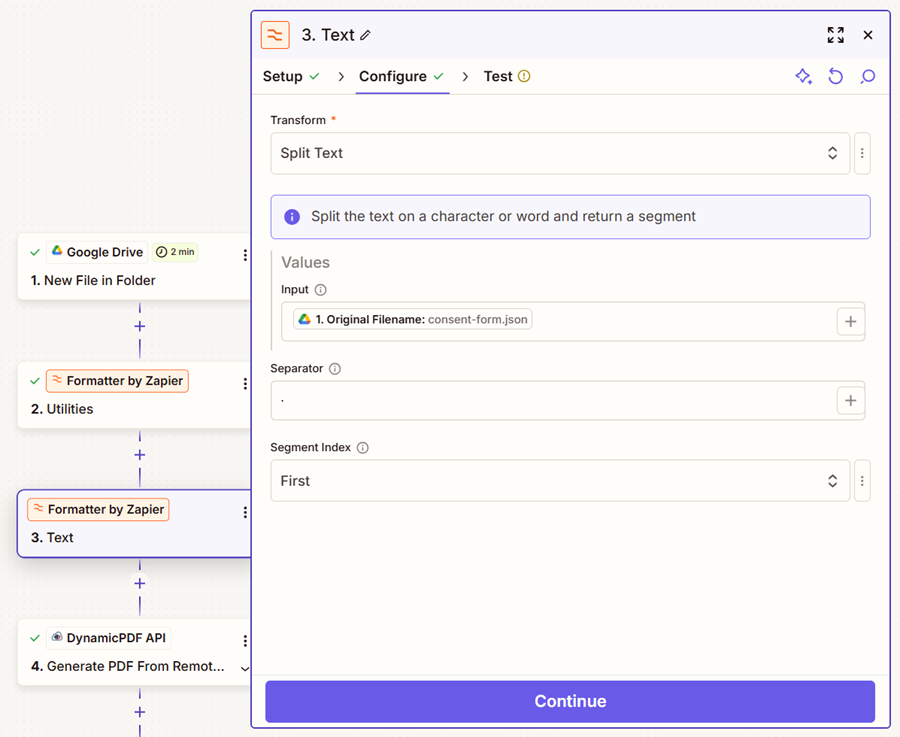
Task: Click the Continue button
Action: [x=570, y=701]
